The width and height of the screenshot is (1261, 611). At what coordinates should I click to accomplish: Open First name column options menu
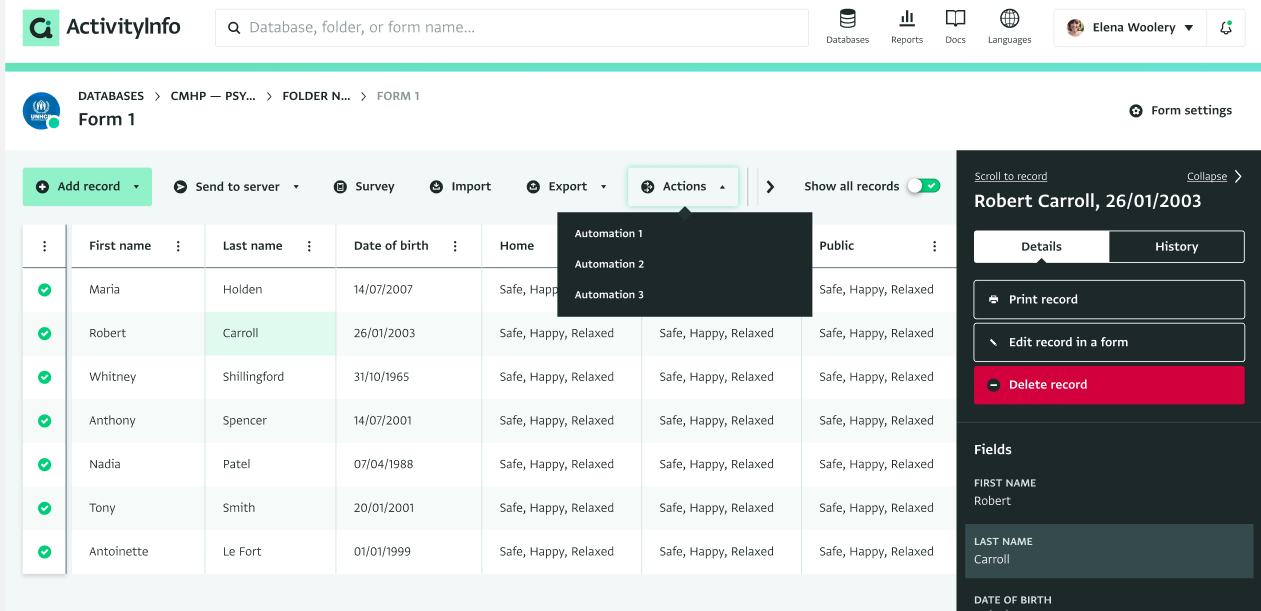pyautogui.click(x=179, y=246)
